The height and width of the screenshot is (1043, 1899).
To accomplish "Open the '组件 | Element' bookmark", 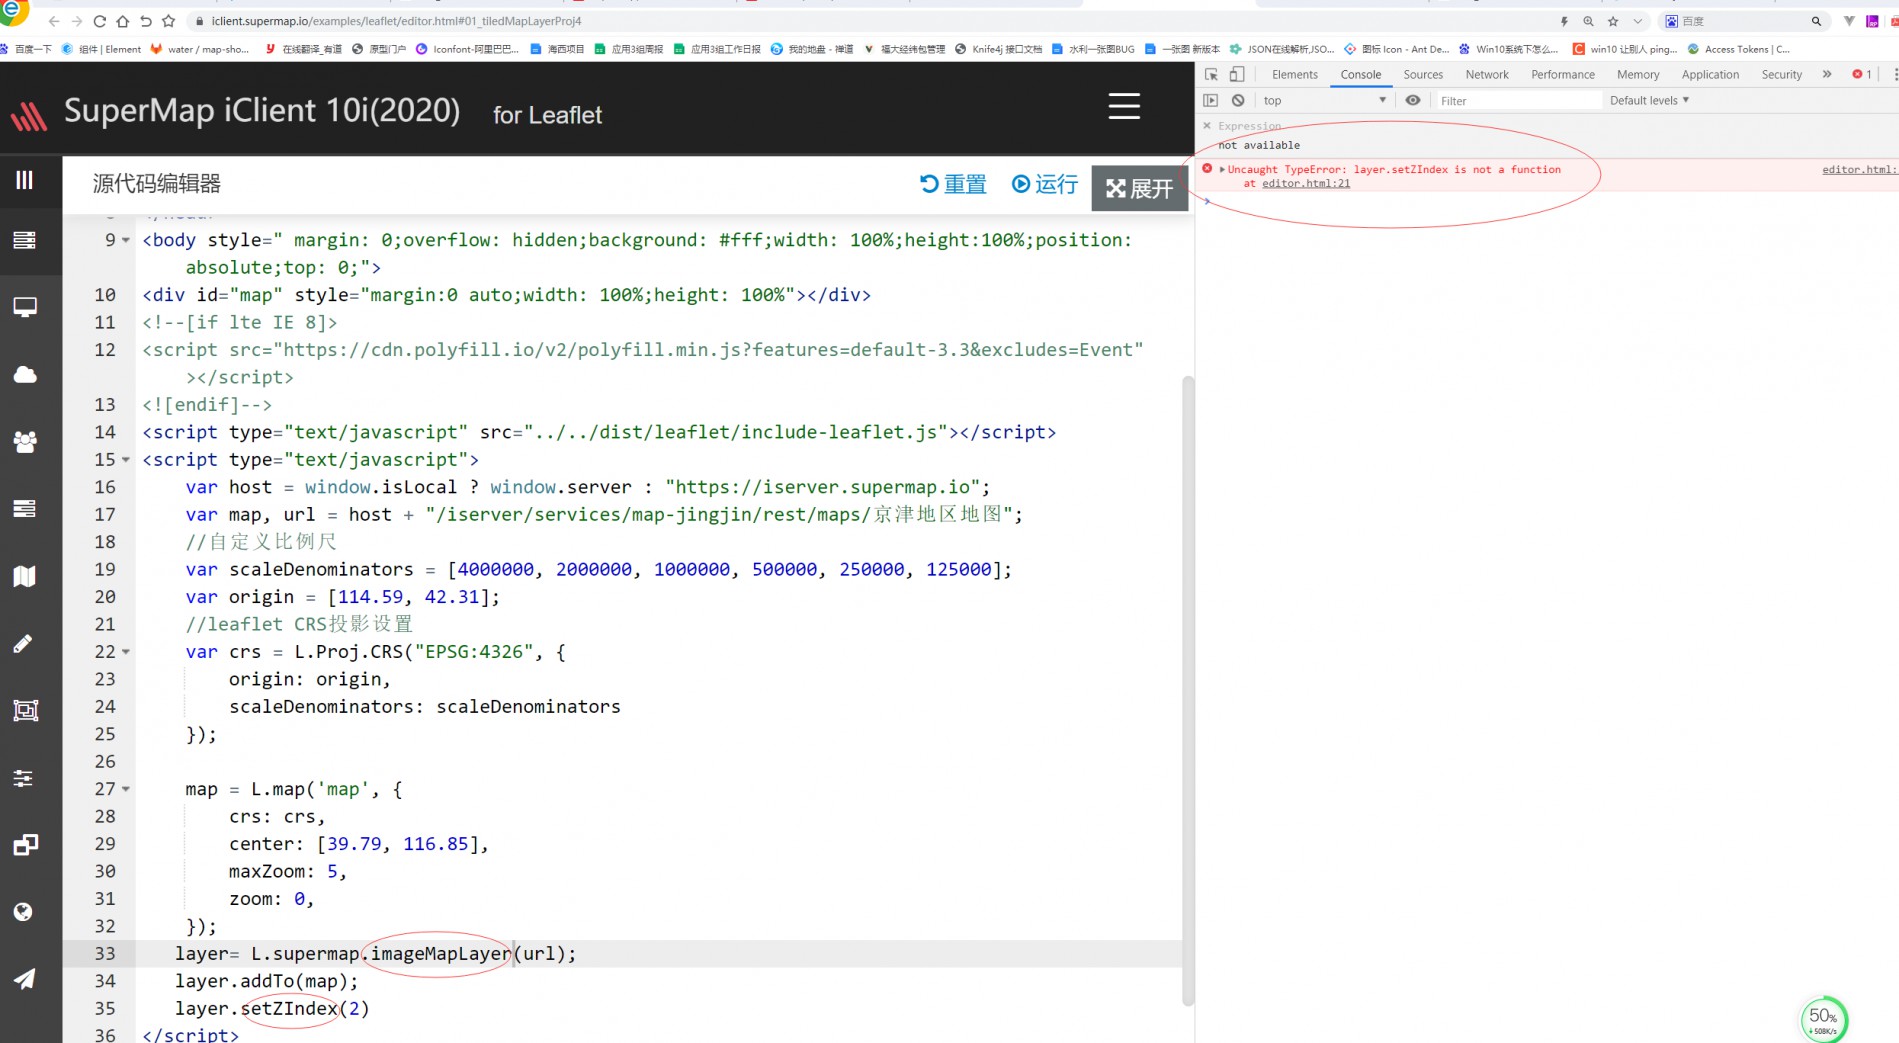I will pos(101,49).
